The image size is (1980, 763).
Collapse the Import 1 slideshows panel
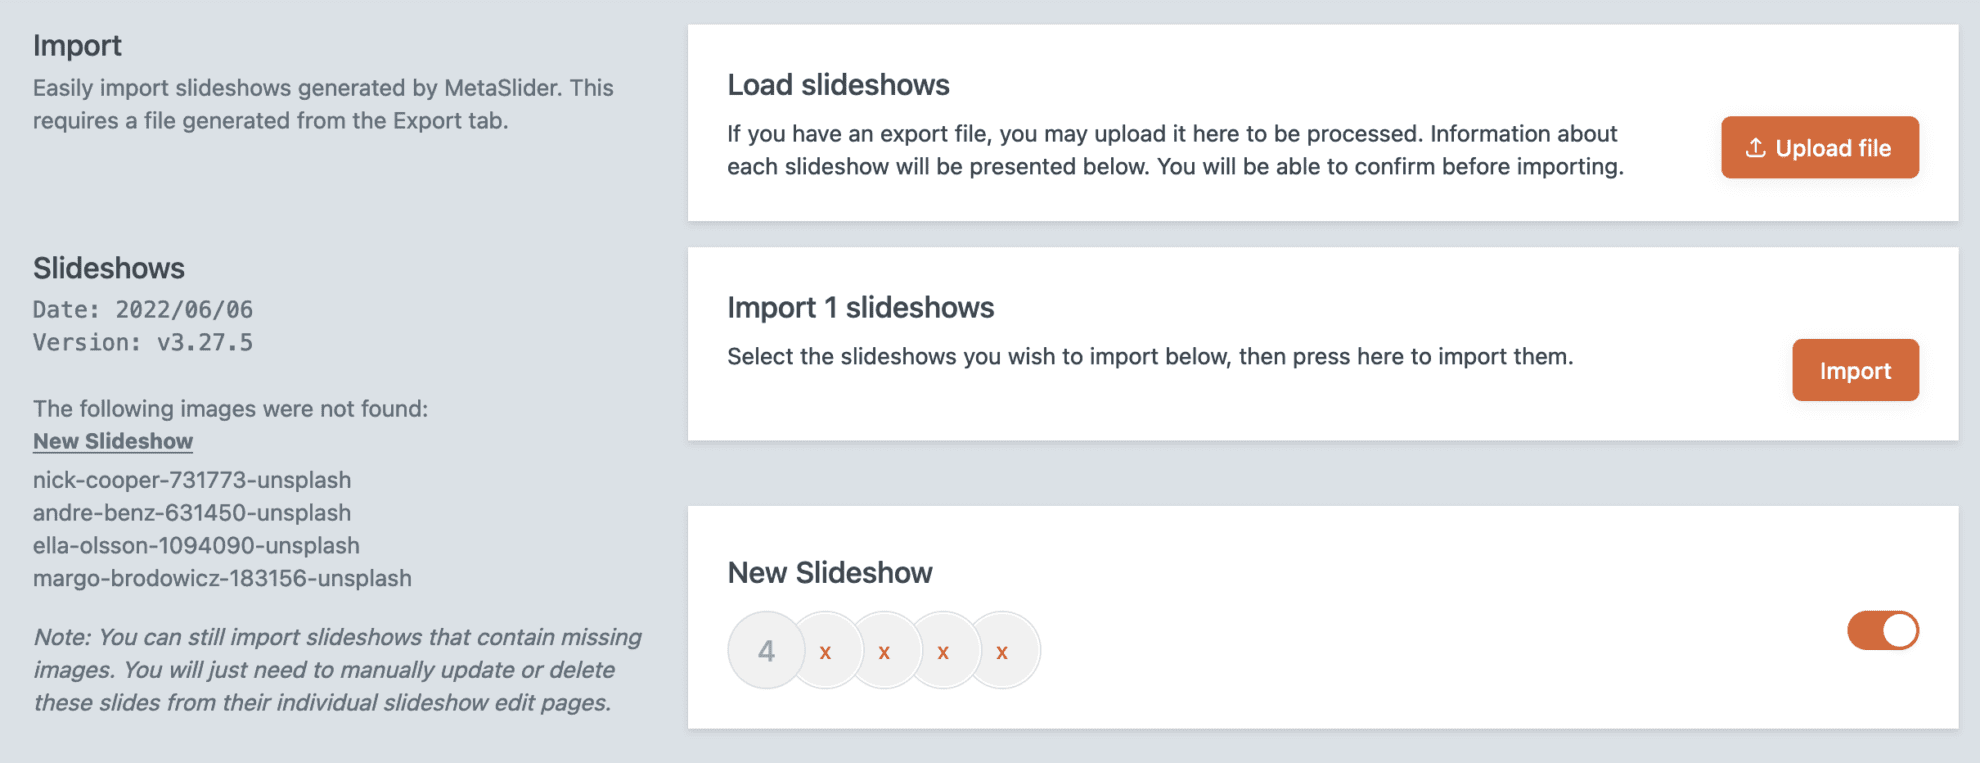[x=861, y=308]
